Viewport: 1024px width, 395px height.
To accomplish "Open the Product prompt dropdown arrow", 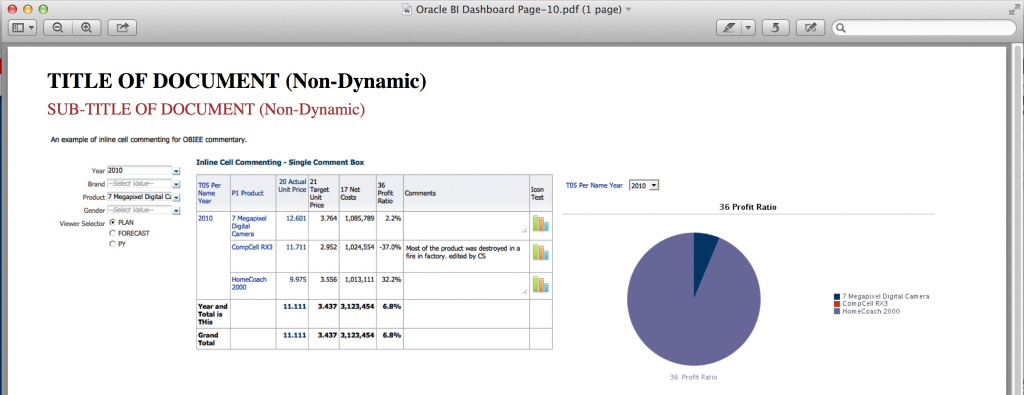I will coord(176,197).
